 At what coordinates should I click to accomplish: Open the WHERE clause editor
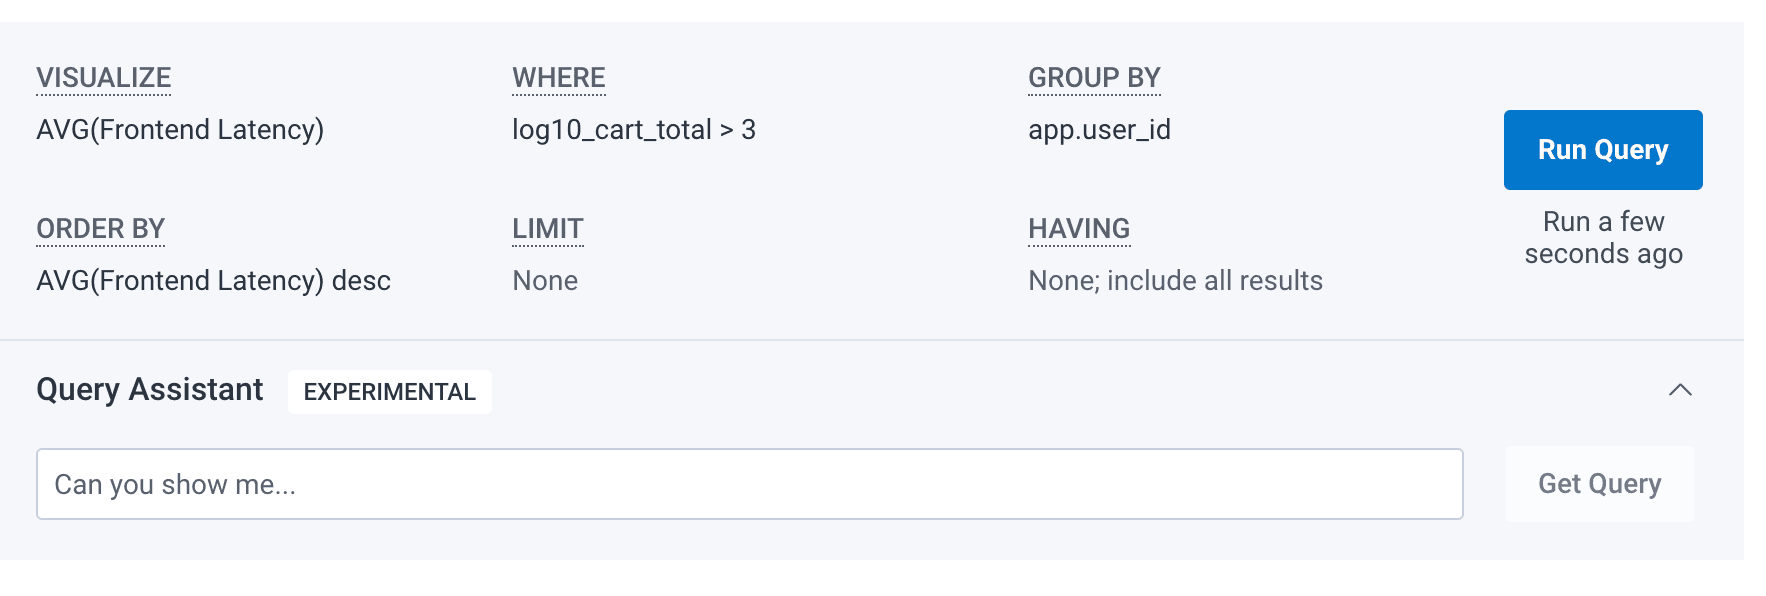(558, 76)
